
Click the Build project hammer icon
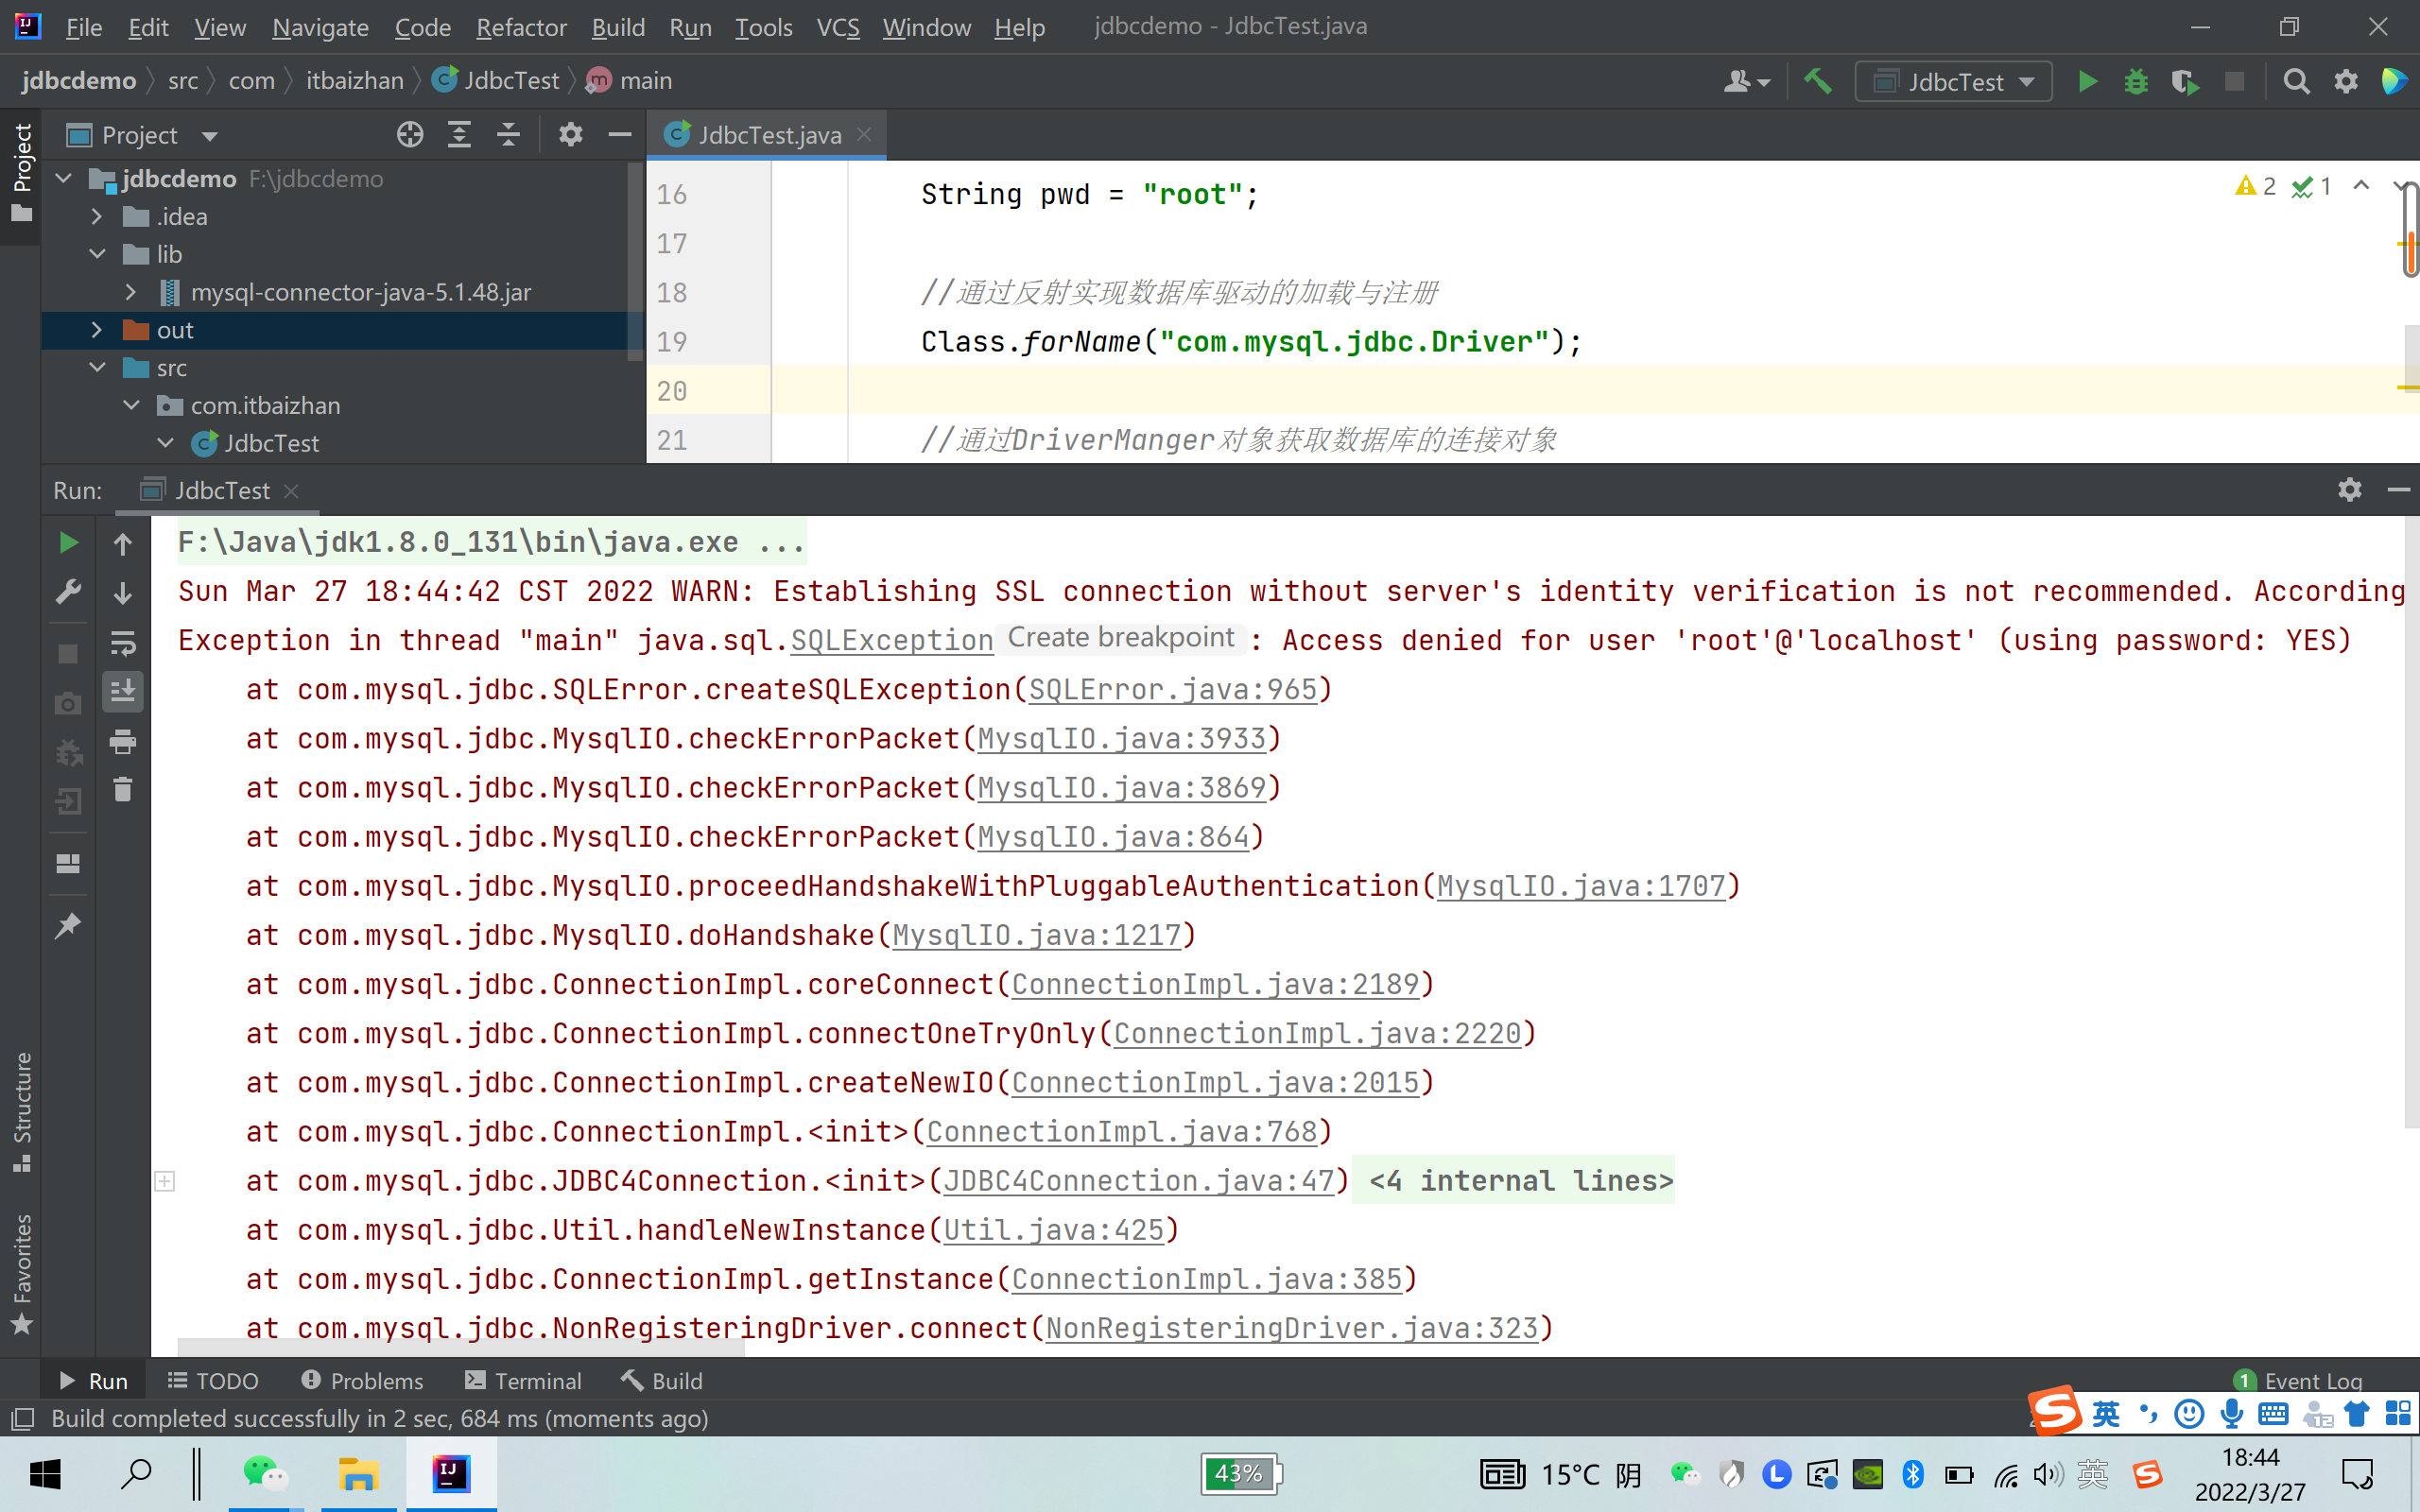(1817, 81)
